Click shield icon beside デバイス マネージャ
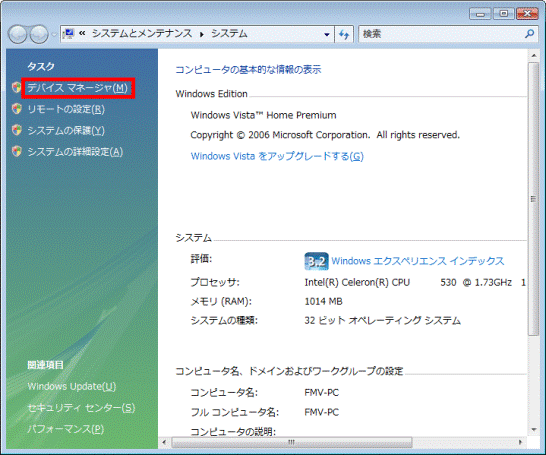The image size is (546, 455). click(x=16, y=87)
